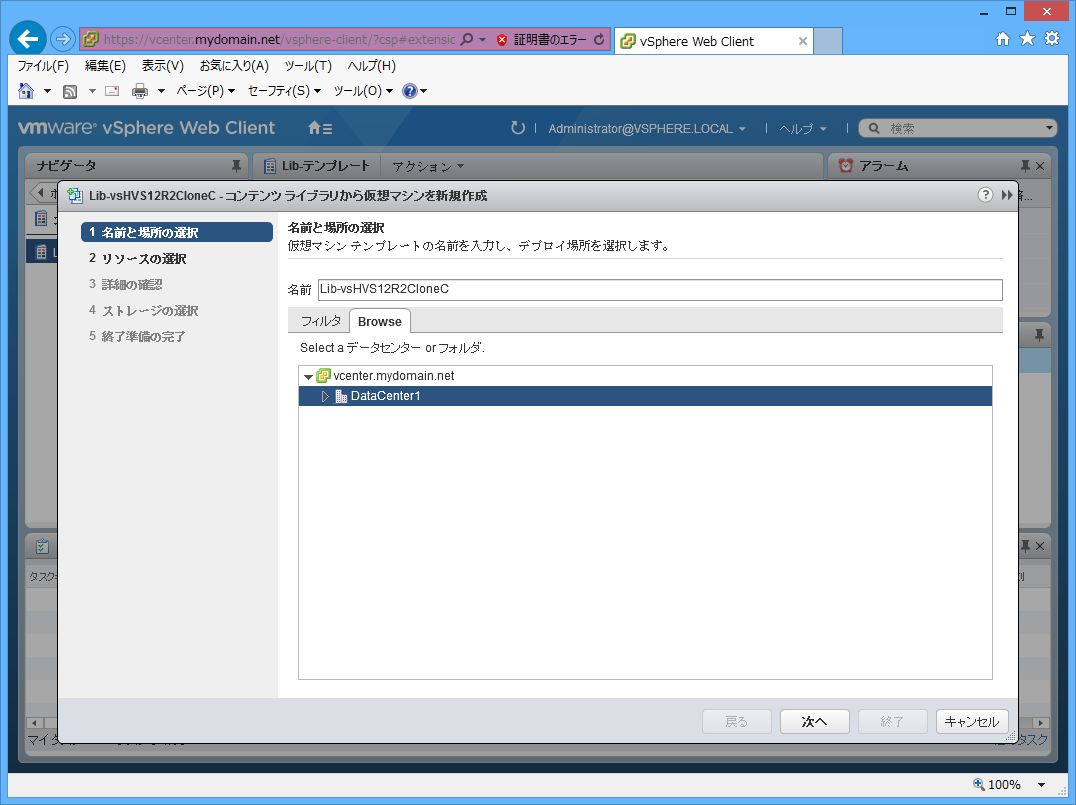The image size is (1076, 805).
Task: Click the read mail icon in command bar
Action: point(112,91)
